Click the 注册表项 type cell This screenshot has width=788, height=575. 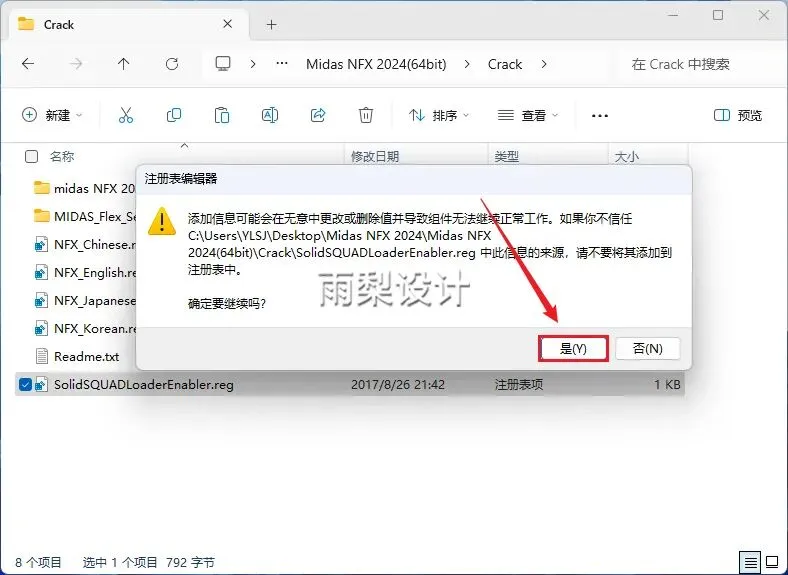pos(519,385)
